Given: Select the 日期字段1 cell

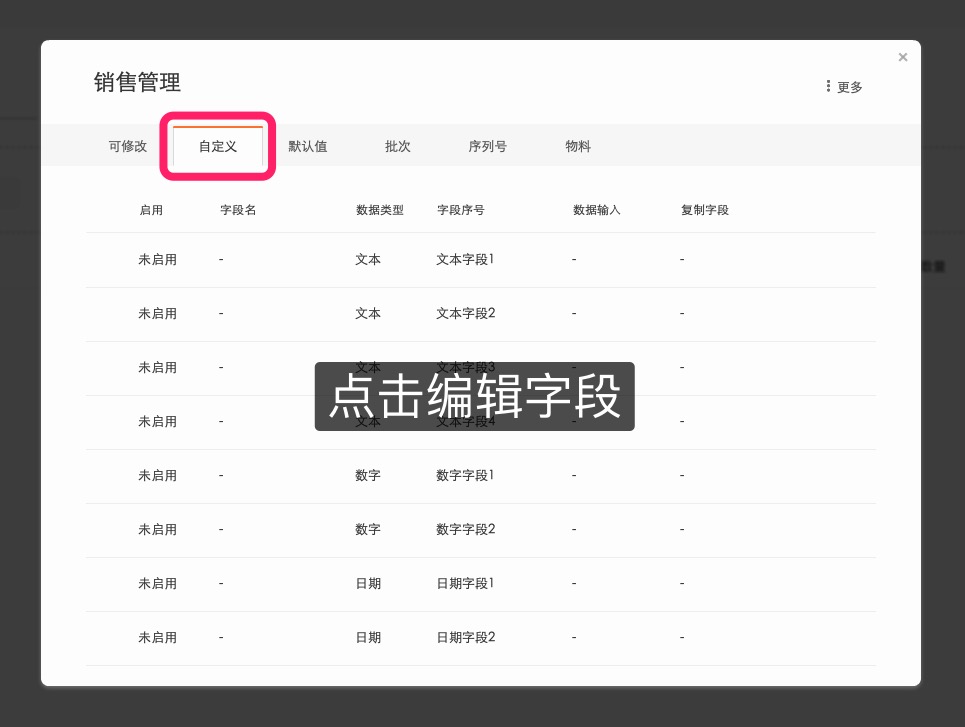Looking at the screenshot, I should tap(465, 584).
